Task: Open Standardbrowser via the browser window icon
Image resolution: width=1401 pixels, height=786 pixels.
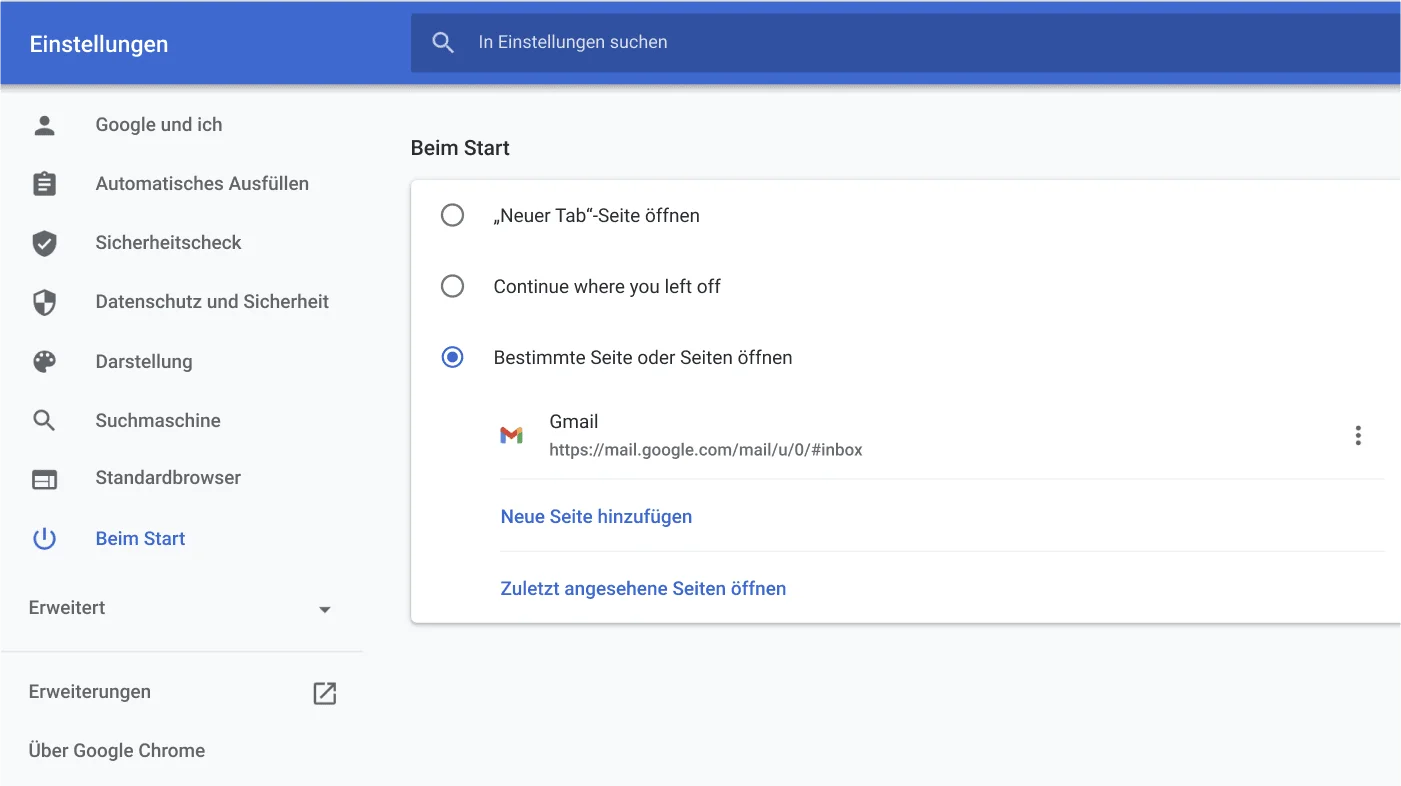Action: click(44, 479)
